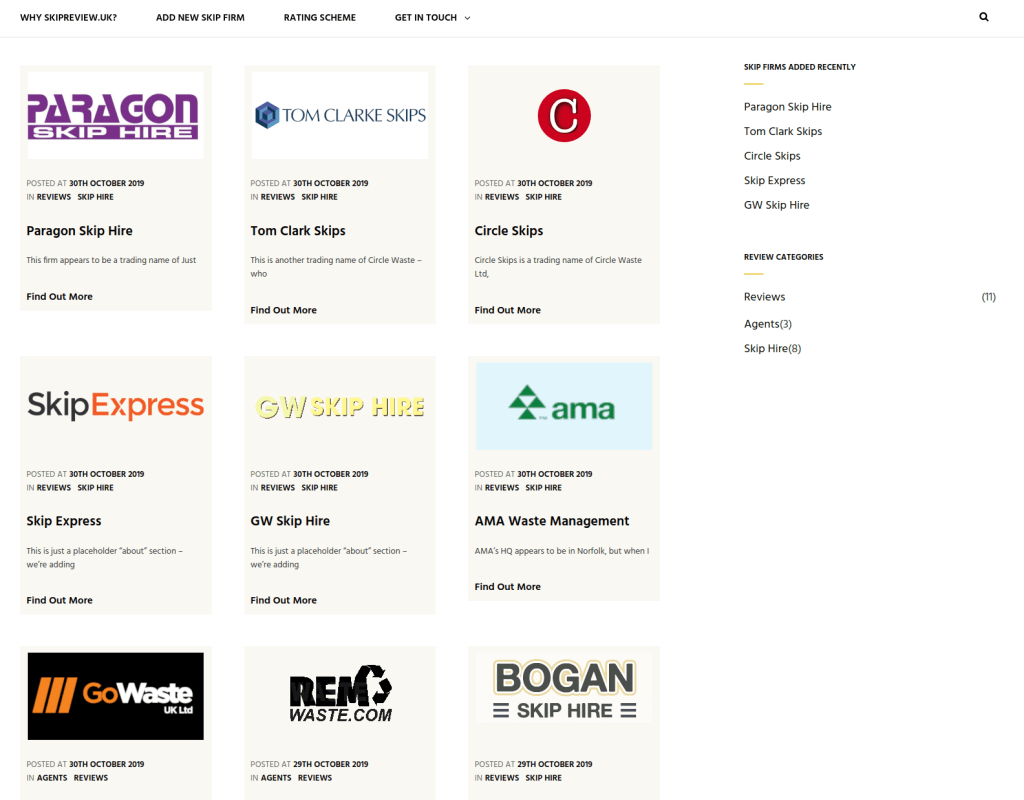Click the Bogan Skip Hire logo
1024x800 pixels.
[564, 689]
